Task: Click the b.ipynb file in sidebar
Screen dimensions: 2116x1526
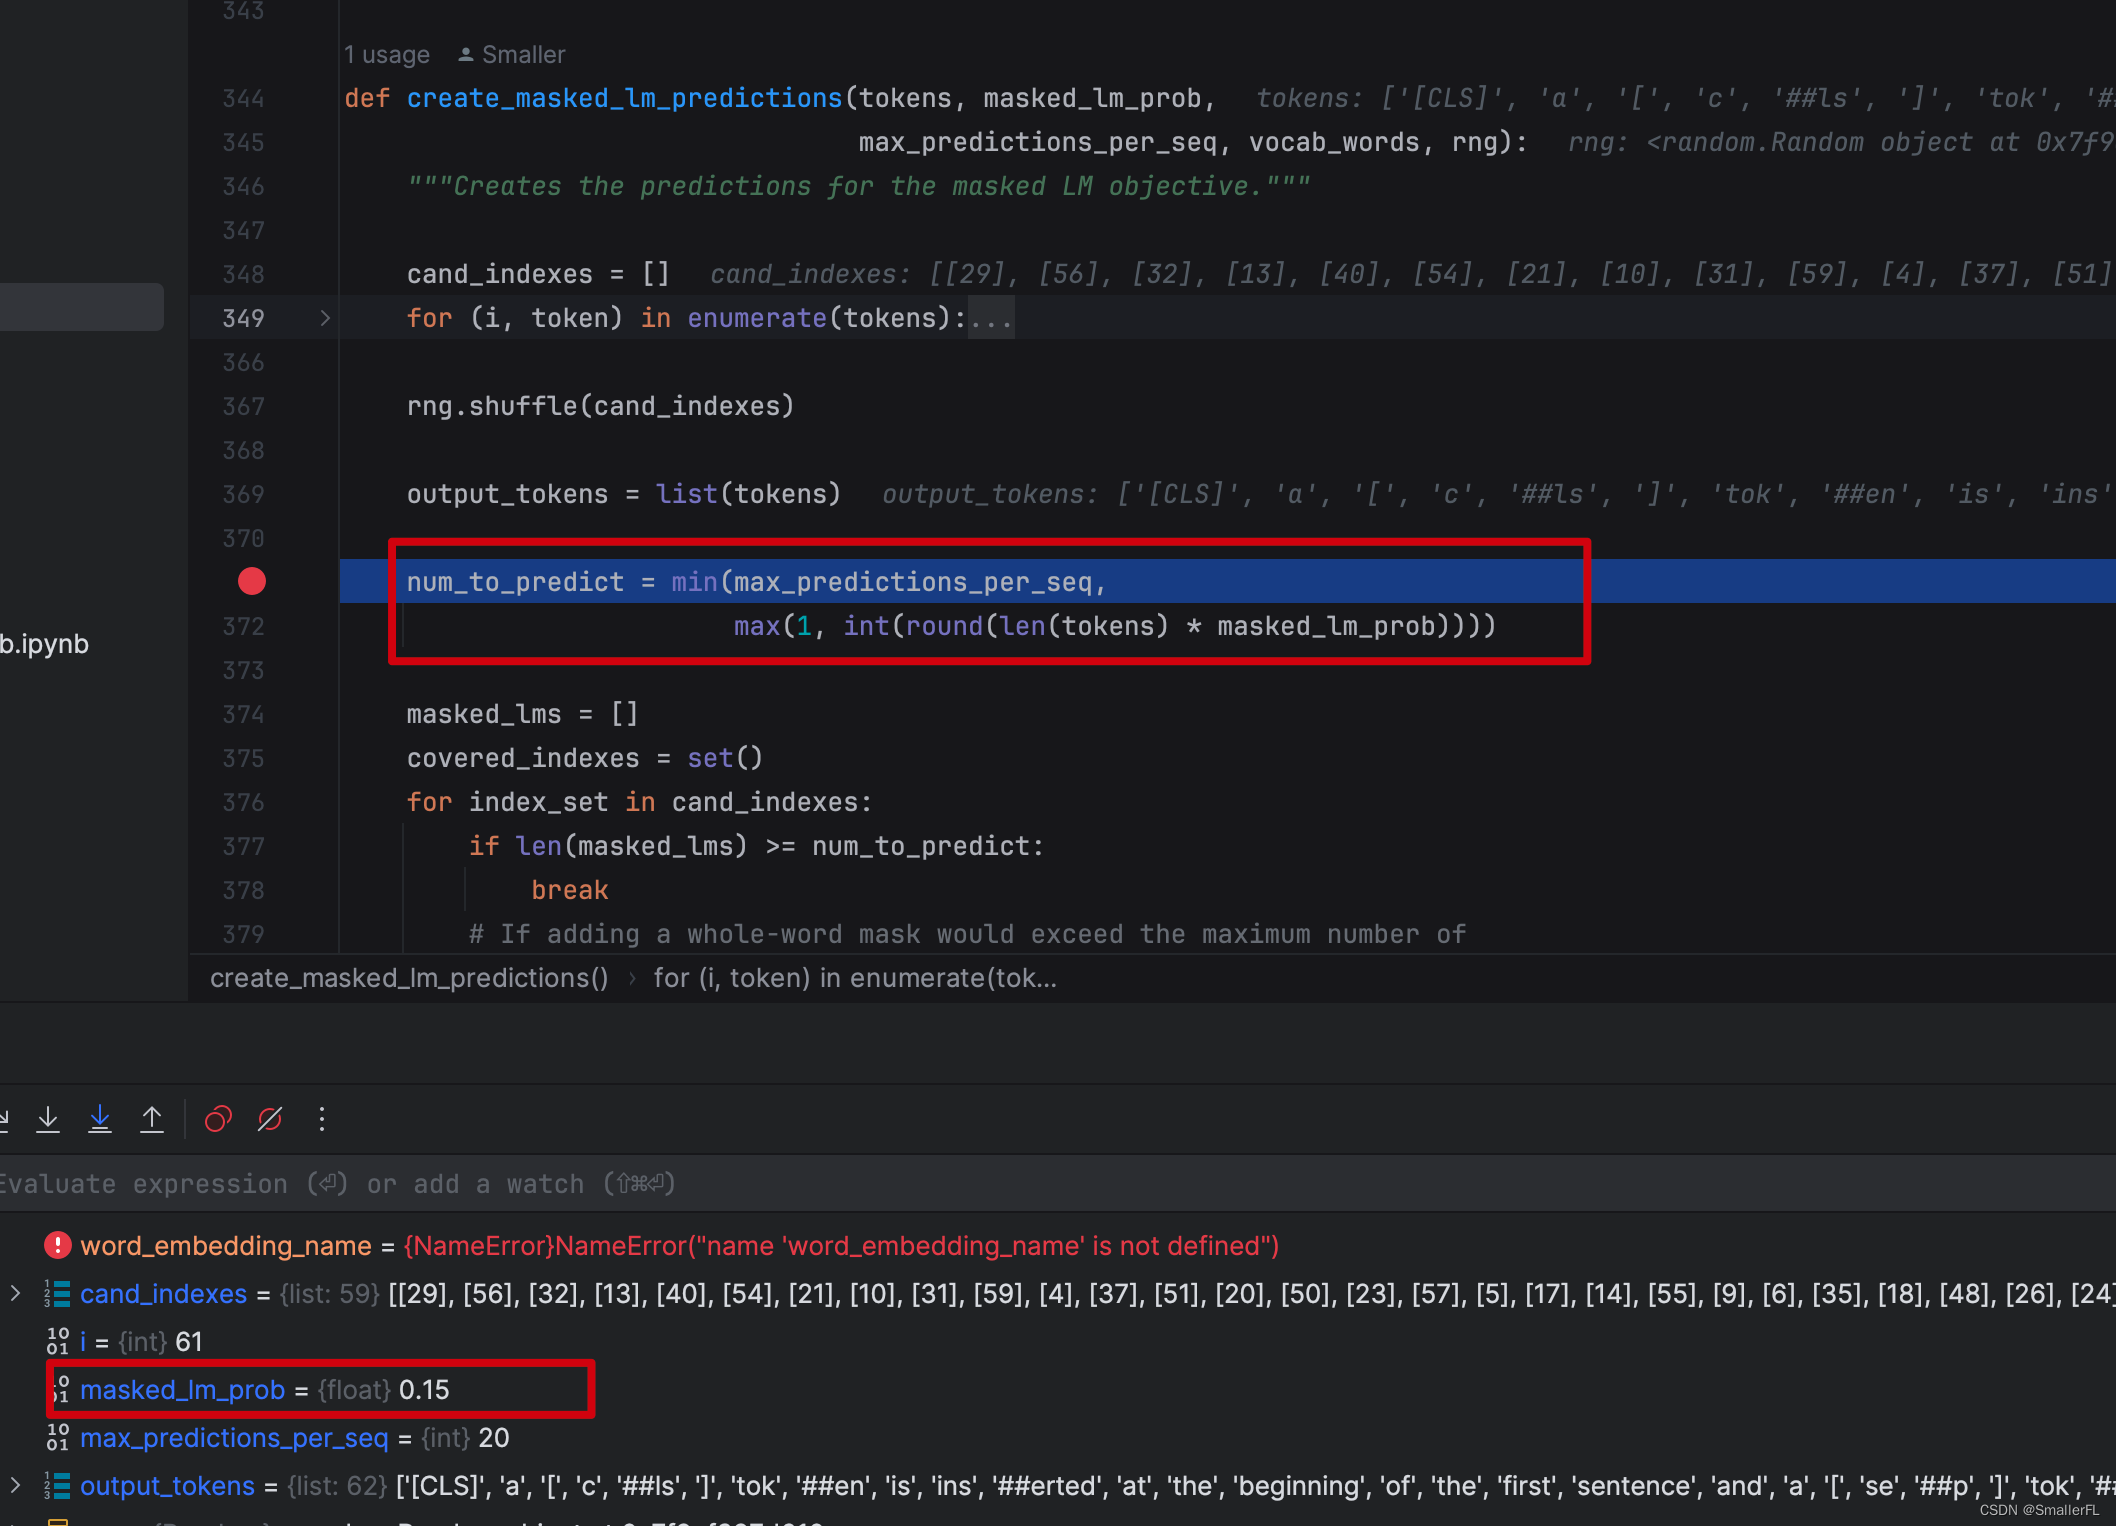Action: coord(44,644)
